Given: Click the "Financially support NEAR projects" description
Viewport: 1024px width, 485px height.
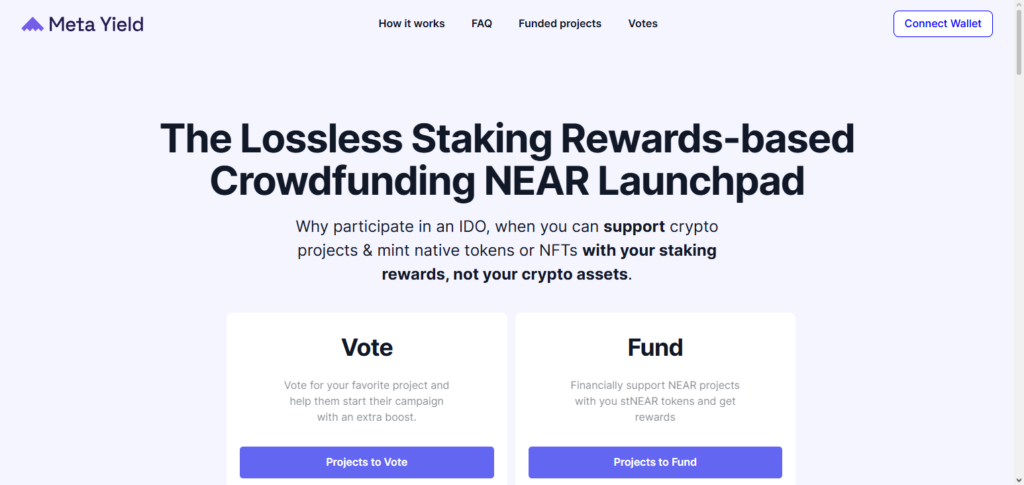Looking at the screenshot, I should click(x=655, y=400).
